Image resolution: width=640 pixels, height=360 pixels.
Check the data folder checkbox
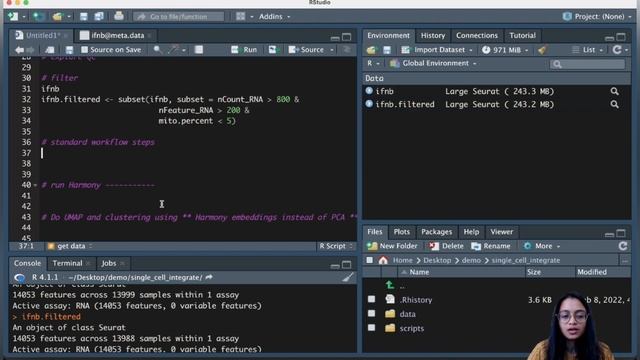tap(371, 313)
